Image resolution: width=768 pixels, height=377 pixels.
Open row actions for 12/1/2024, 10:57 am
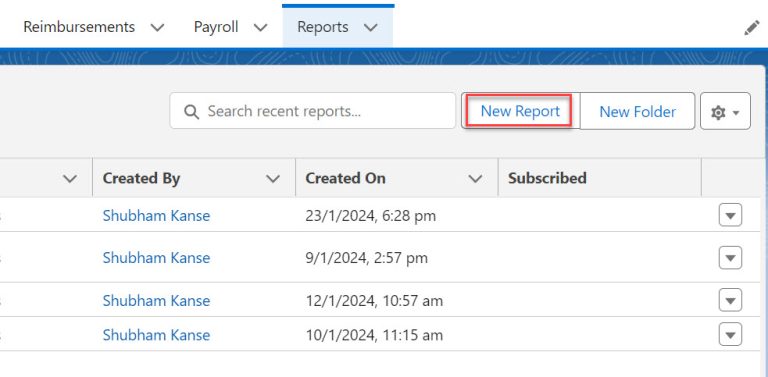pyautogui.click(x=730, y=300)
